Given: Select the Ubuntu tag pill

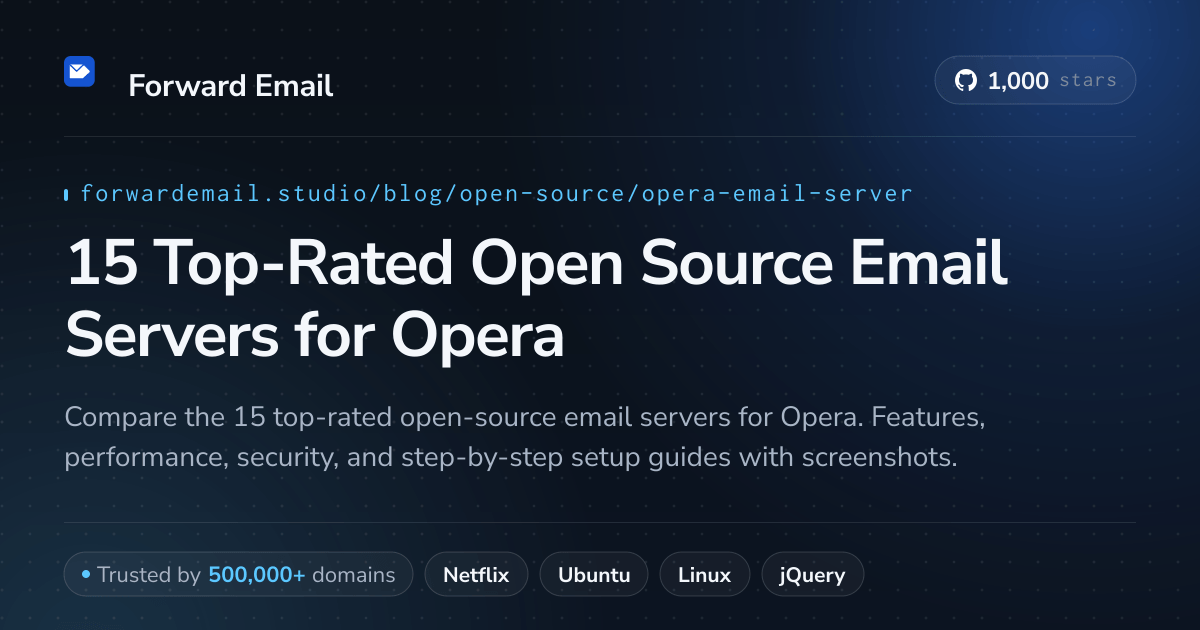Looking at the screenshot, I should pos(594,575).
